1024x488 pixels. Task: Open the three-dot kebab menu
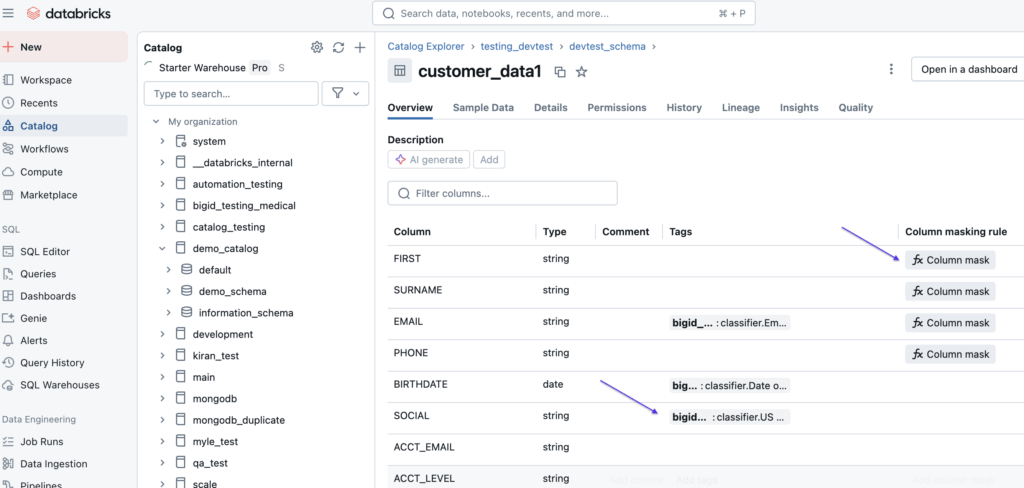click(891, 69)
